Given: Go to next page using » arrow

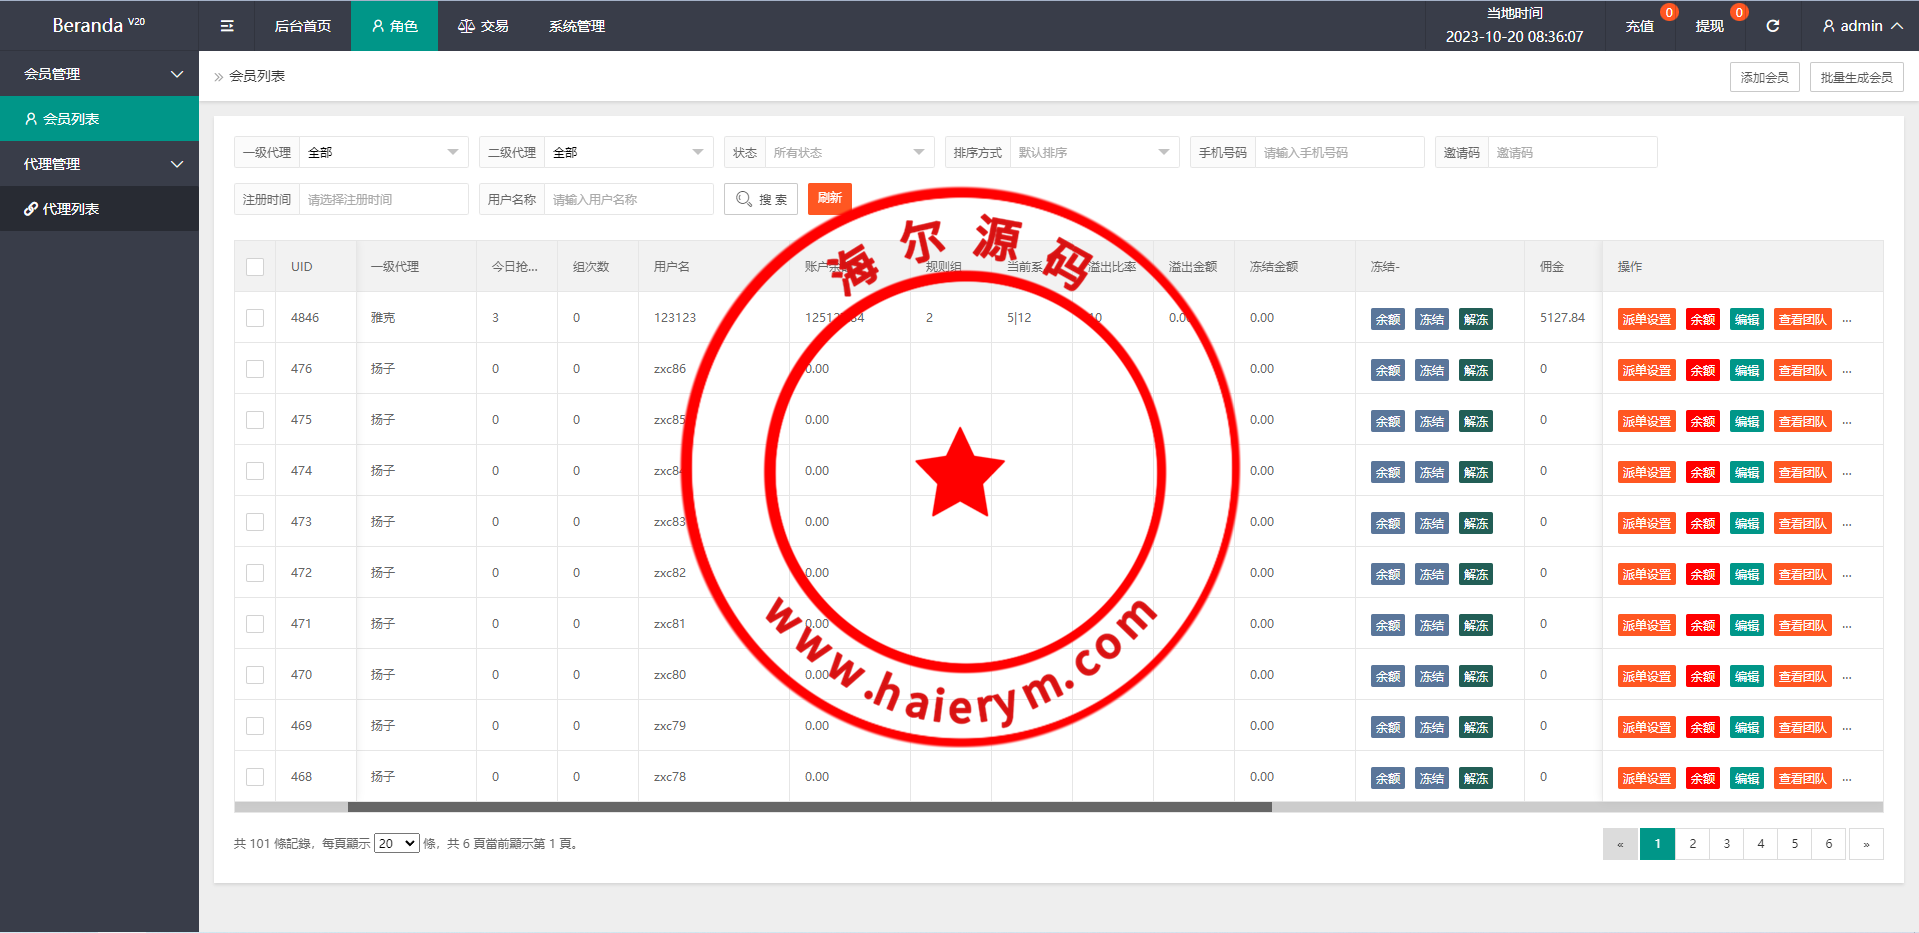Looking at the screenshot, I should pos(1866,844).
